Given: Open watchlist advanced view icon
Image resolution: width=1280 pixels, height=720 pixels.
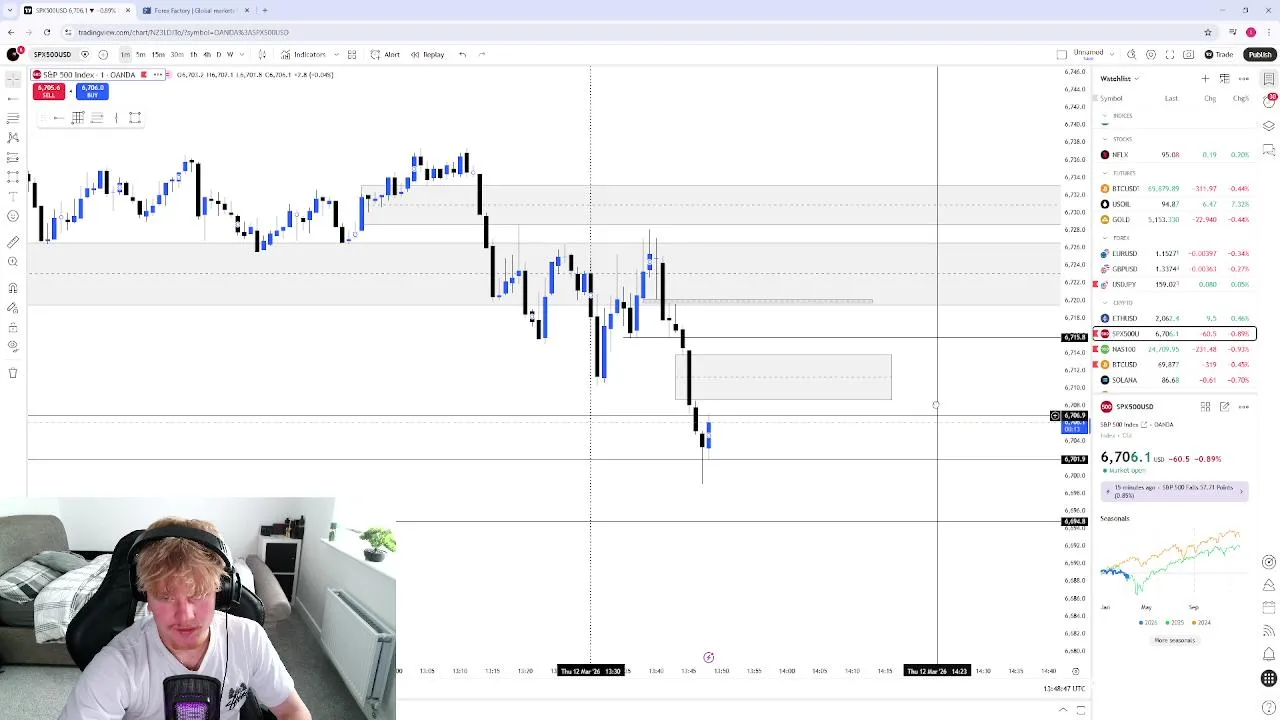Looking at the screenshot, I should pos(1224,79).
